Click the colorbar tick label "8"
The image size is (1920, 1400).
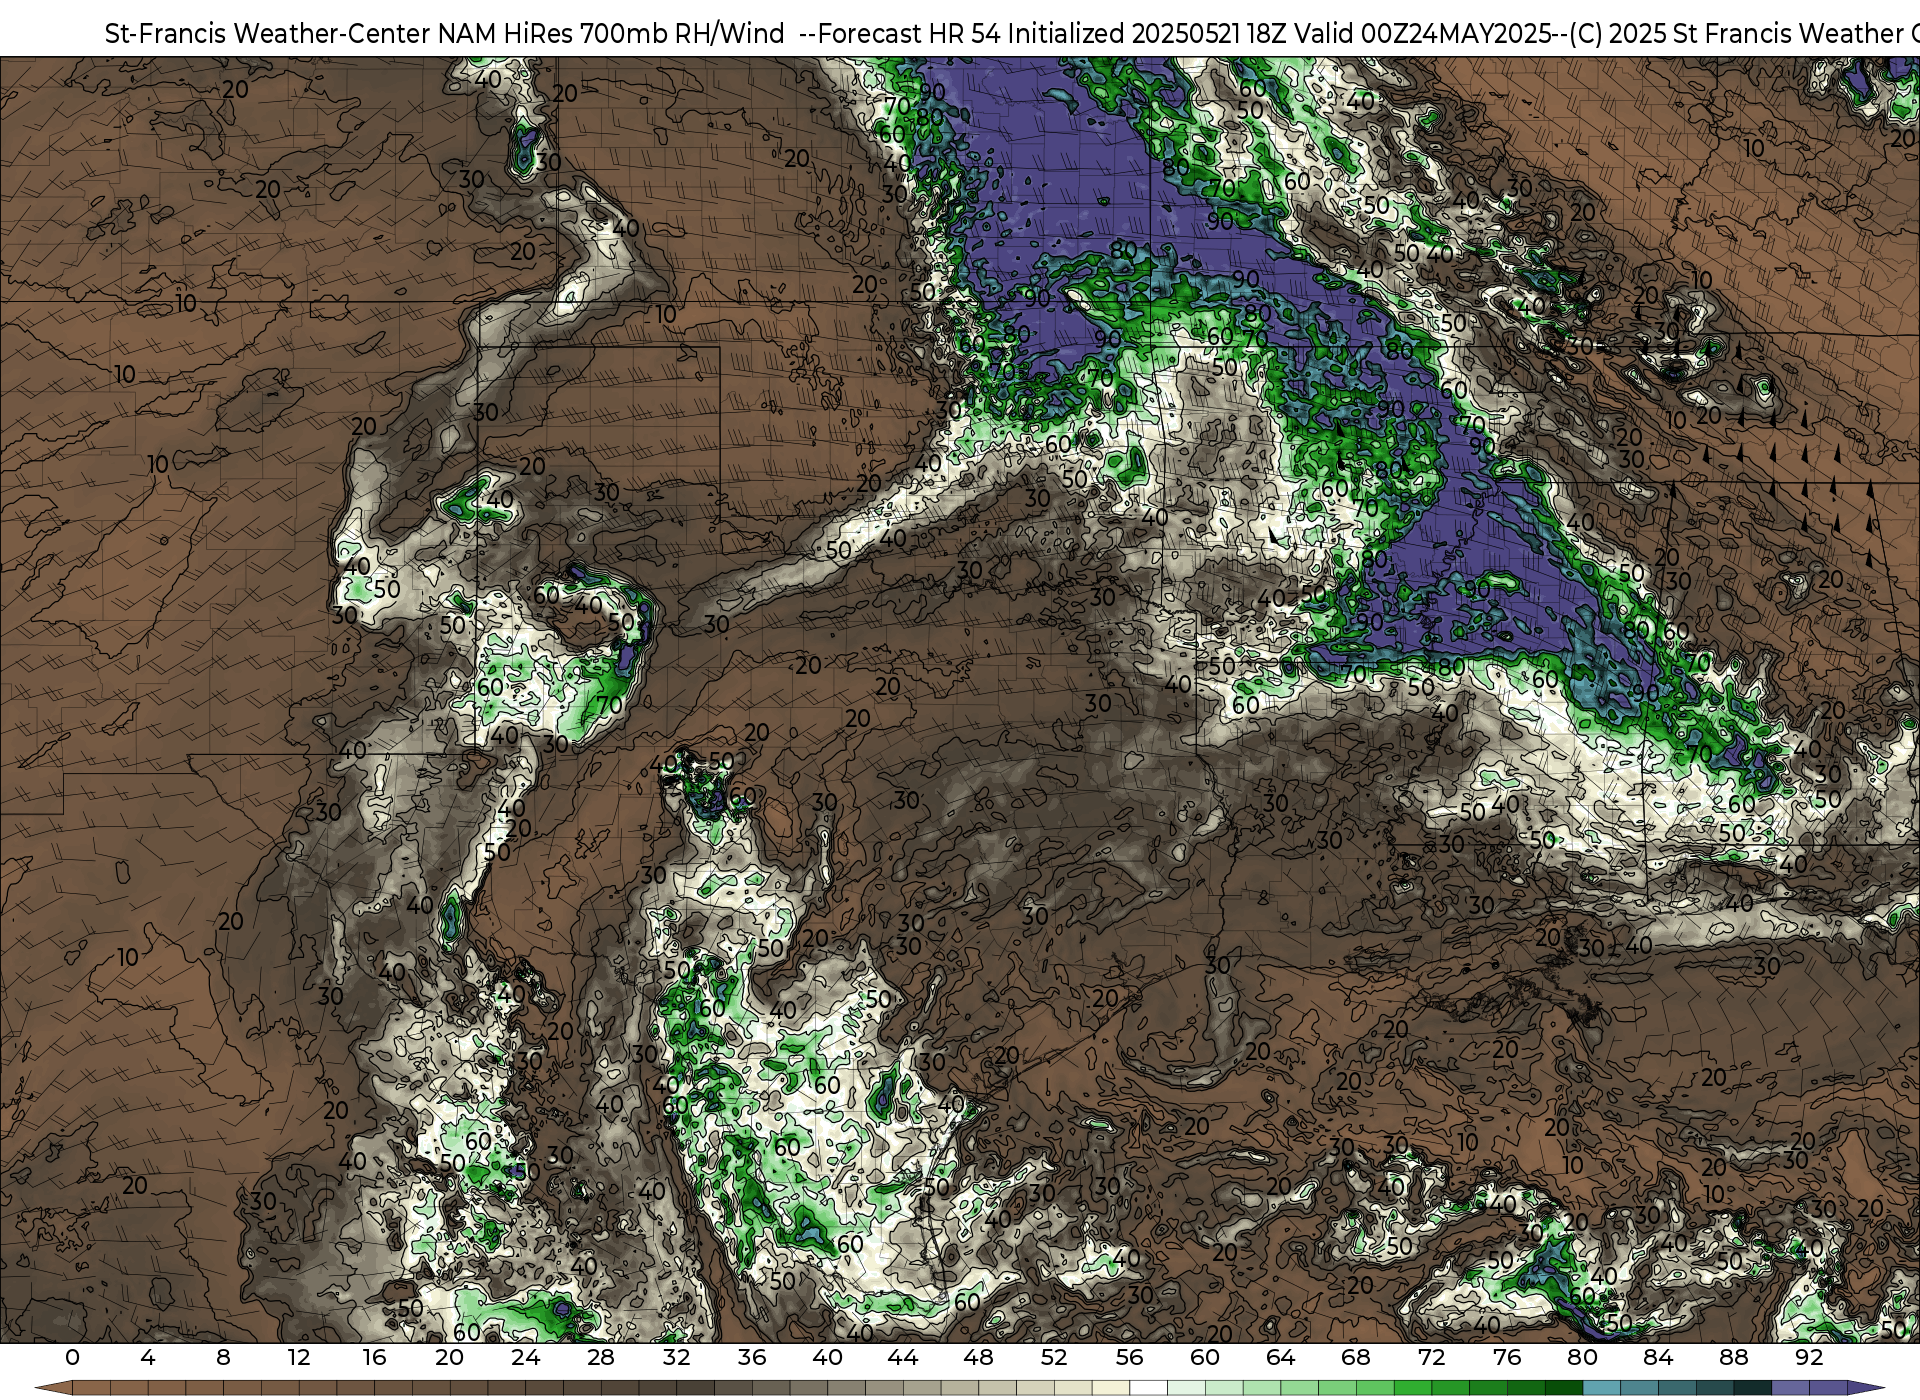(x=223, y=1357)
